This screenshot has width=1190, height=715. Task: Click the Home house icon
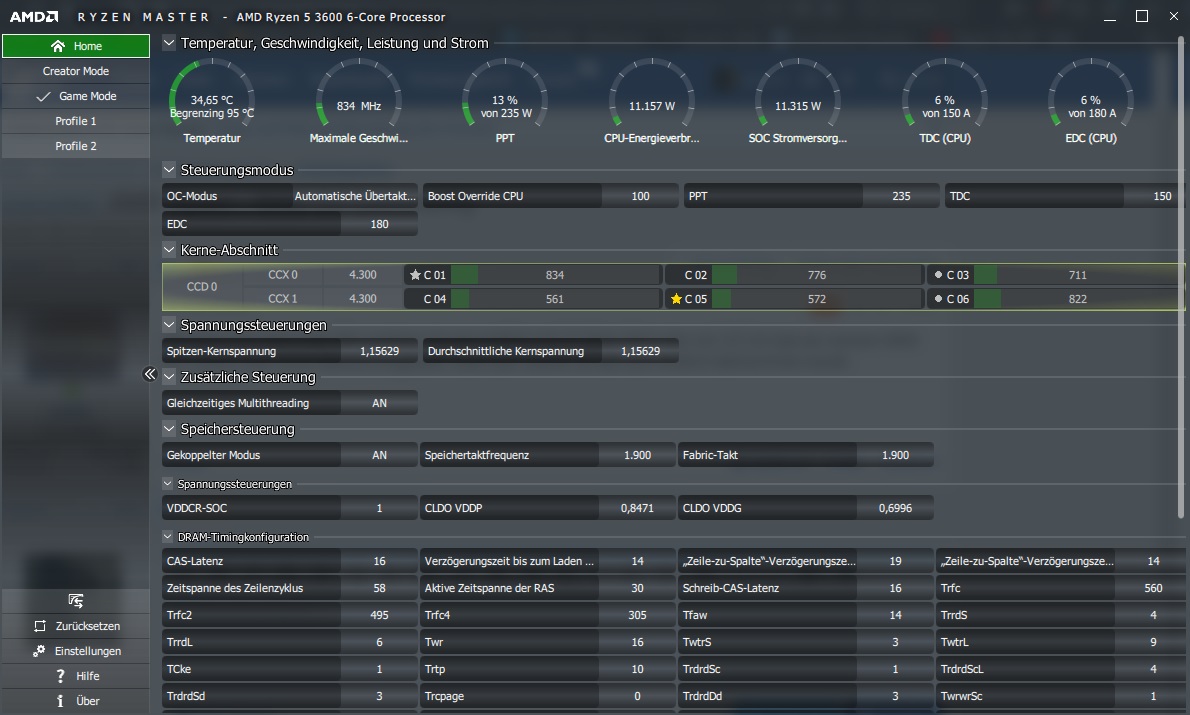[x=58, y=46]
